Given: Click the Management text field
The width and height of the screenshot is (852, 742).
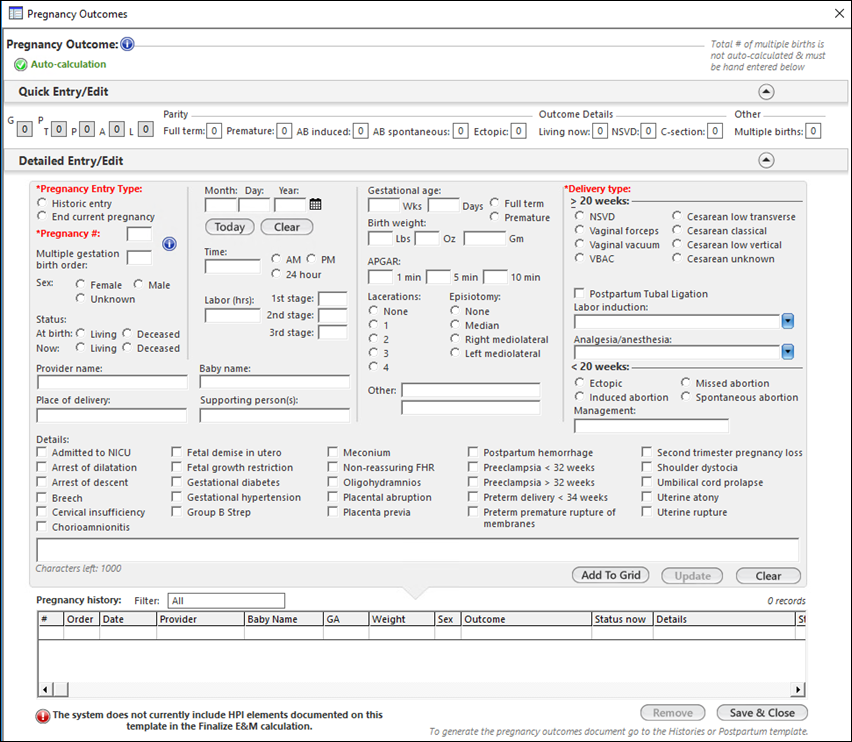Looking at the screenshot, I should [651, 426].
